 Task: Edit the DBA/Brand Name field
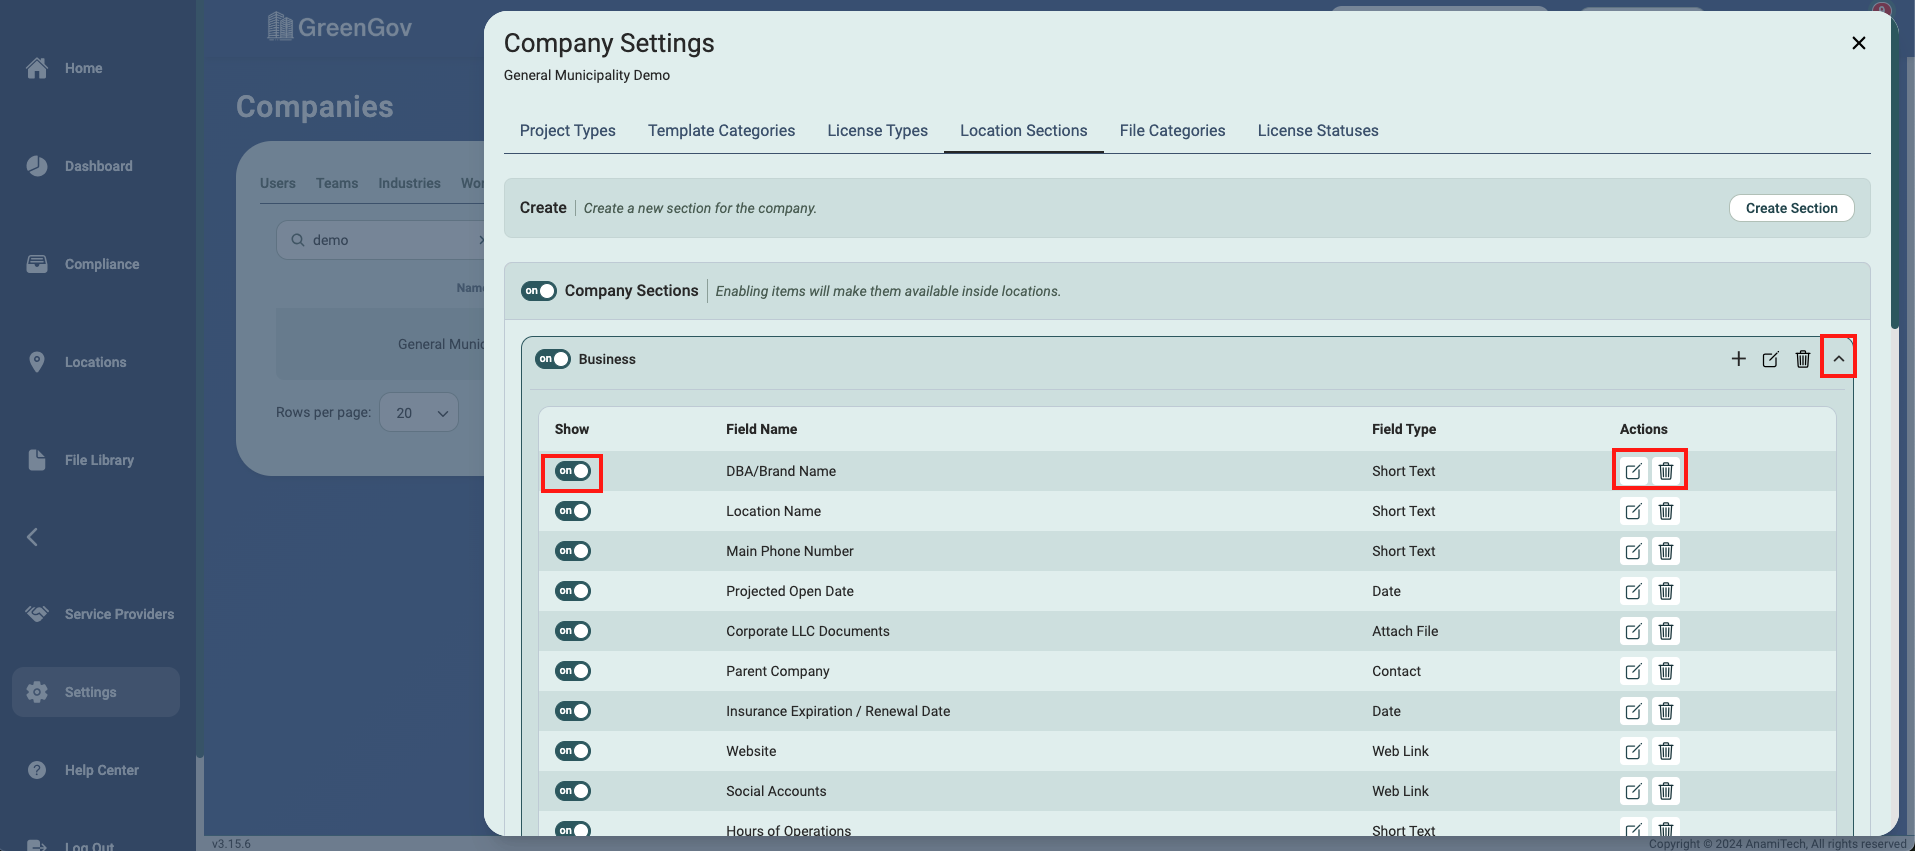(x=1633, y=471)
